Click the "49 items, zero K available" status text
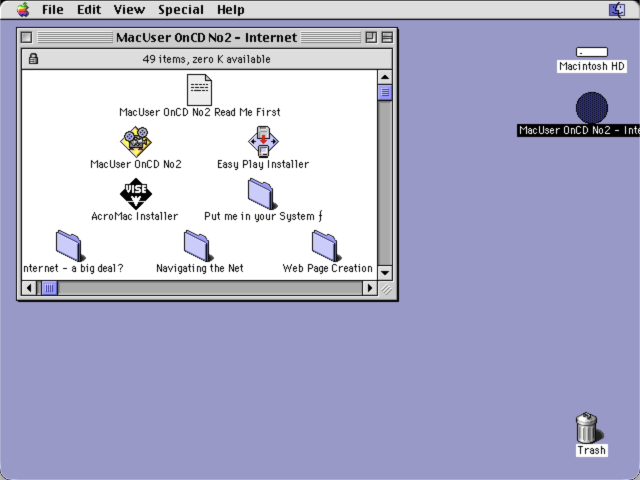The image size is (640, 480). click(207, 59)
